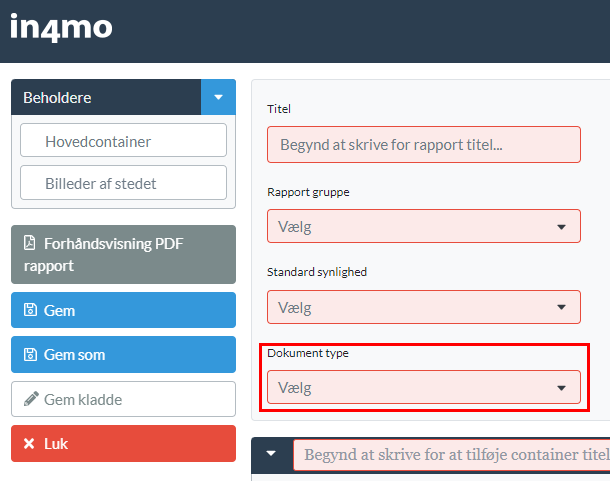
Task: Close the editor with Luk button
Action: pyautogui.click(x=123, y=443)
